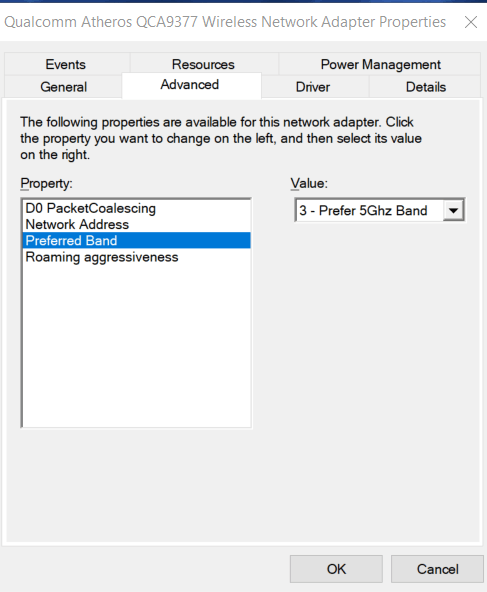Open the Value dropdown arrow

453,210
